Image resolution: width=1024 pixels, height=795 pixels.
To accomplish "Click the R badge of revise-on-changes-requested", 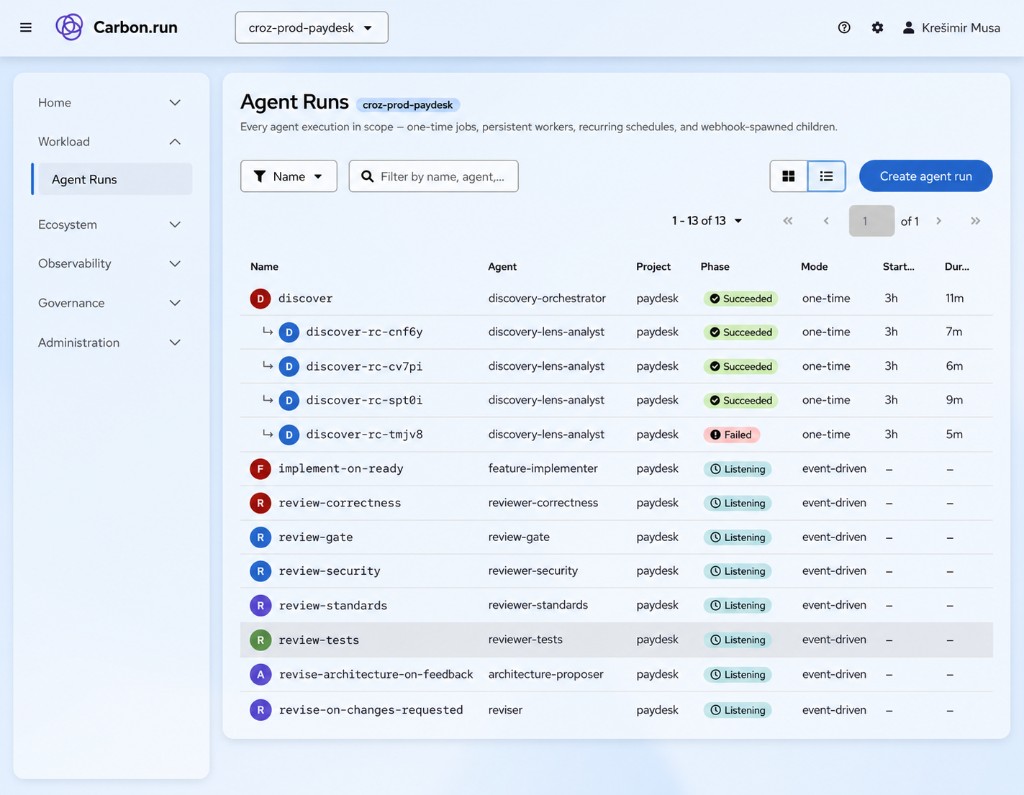I will [x=261, y=710].
